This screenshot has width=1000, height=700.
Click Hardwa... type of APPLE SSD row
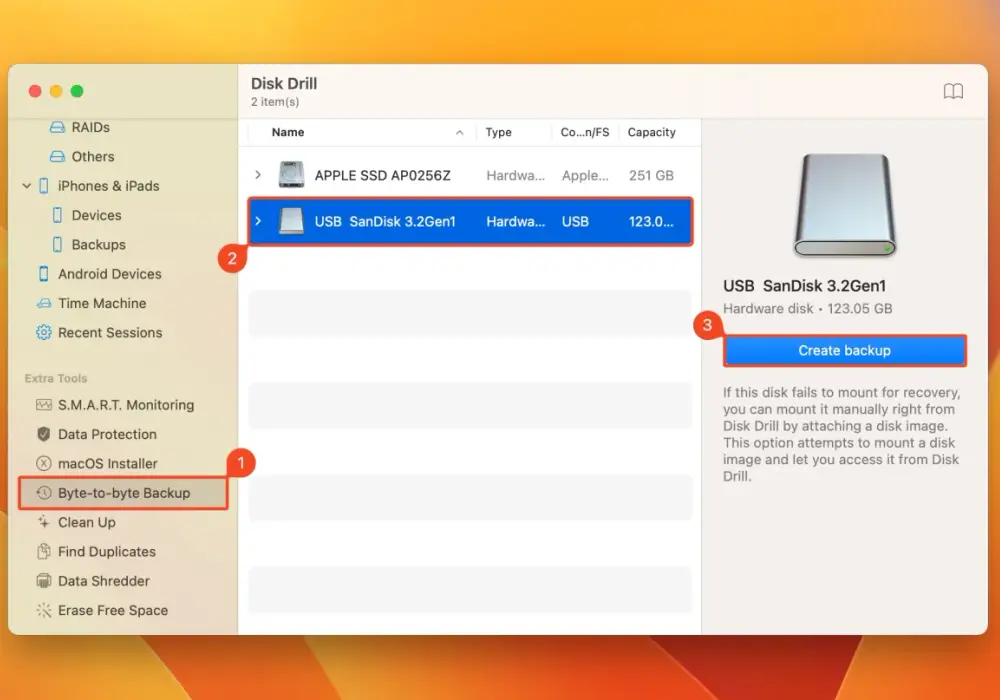[x=515, y=175]
